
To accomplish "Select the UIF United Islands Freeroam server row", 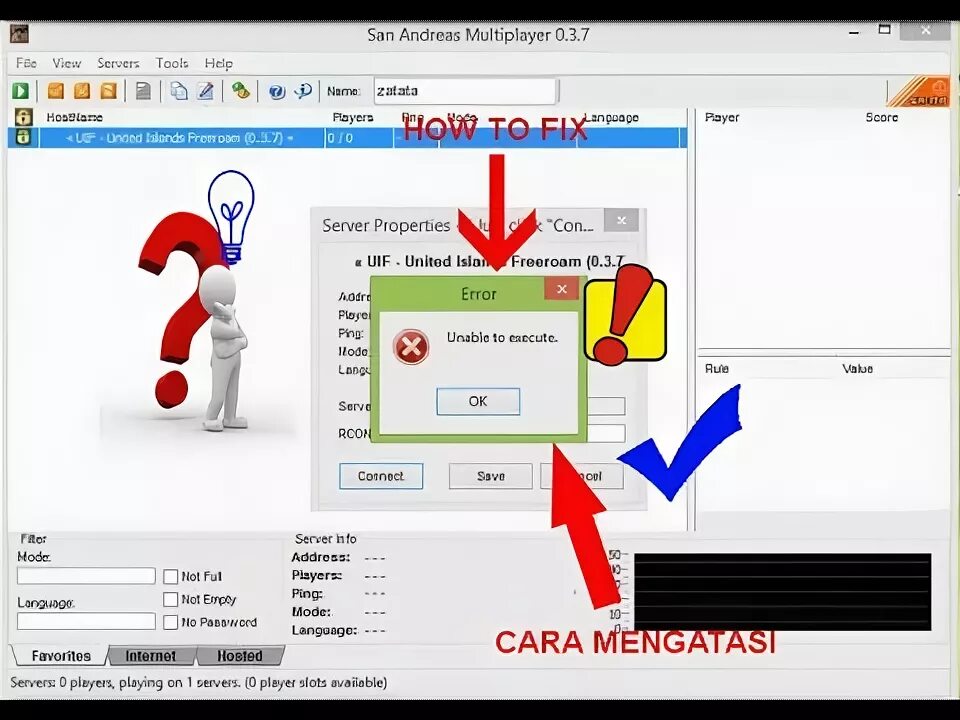I will coord(347,137).
